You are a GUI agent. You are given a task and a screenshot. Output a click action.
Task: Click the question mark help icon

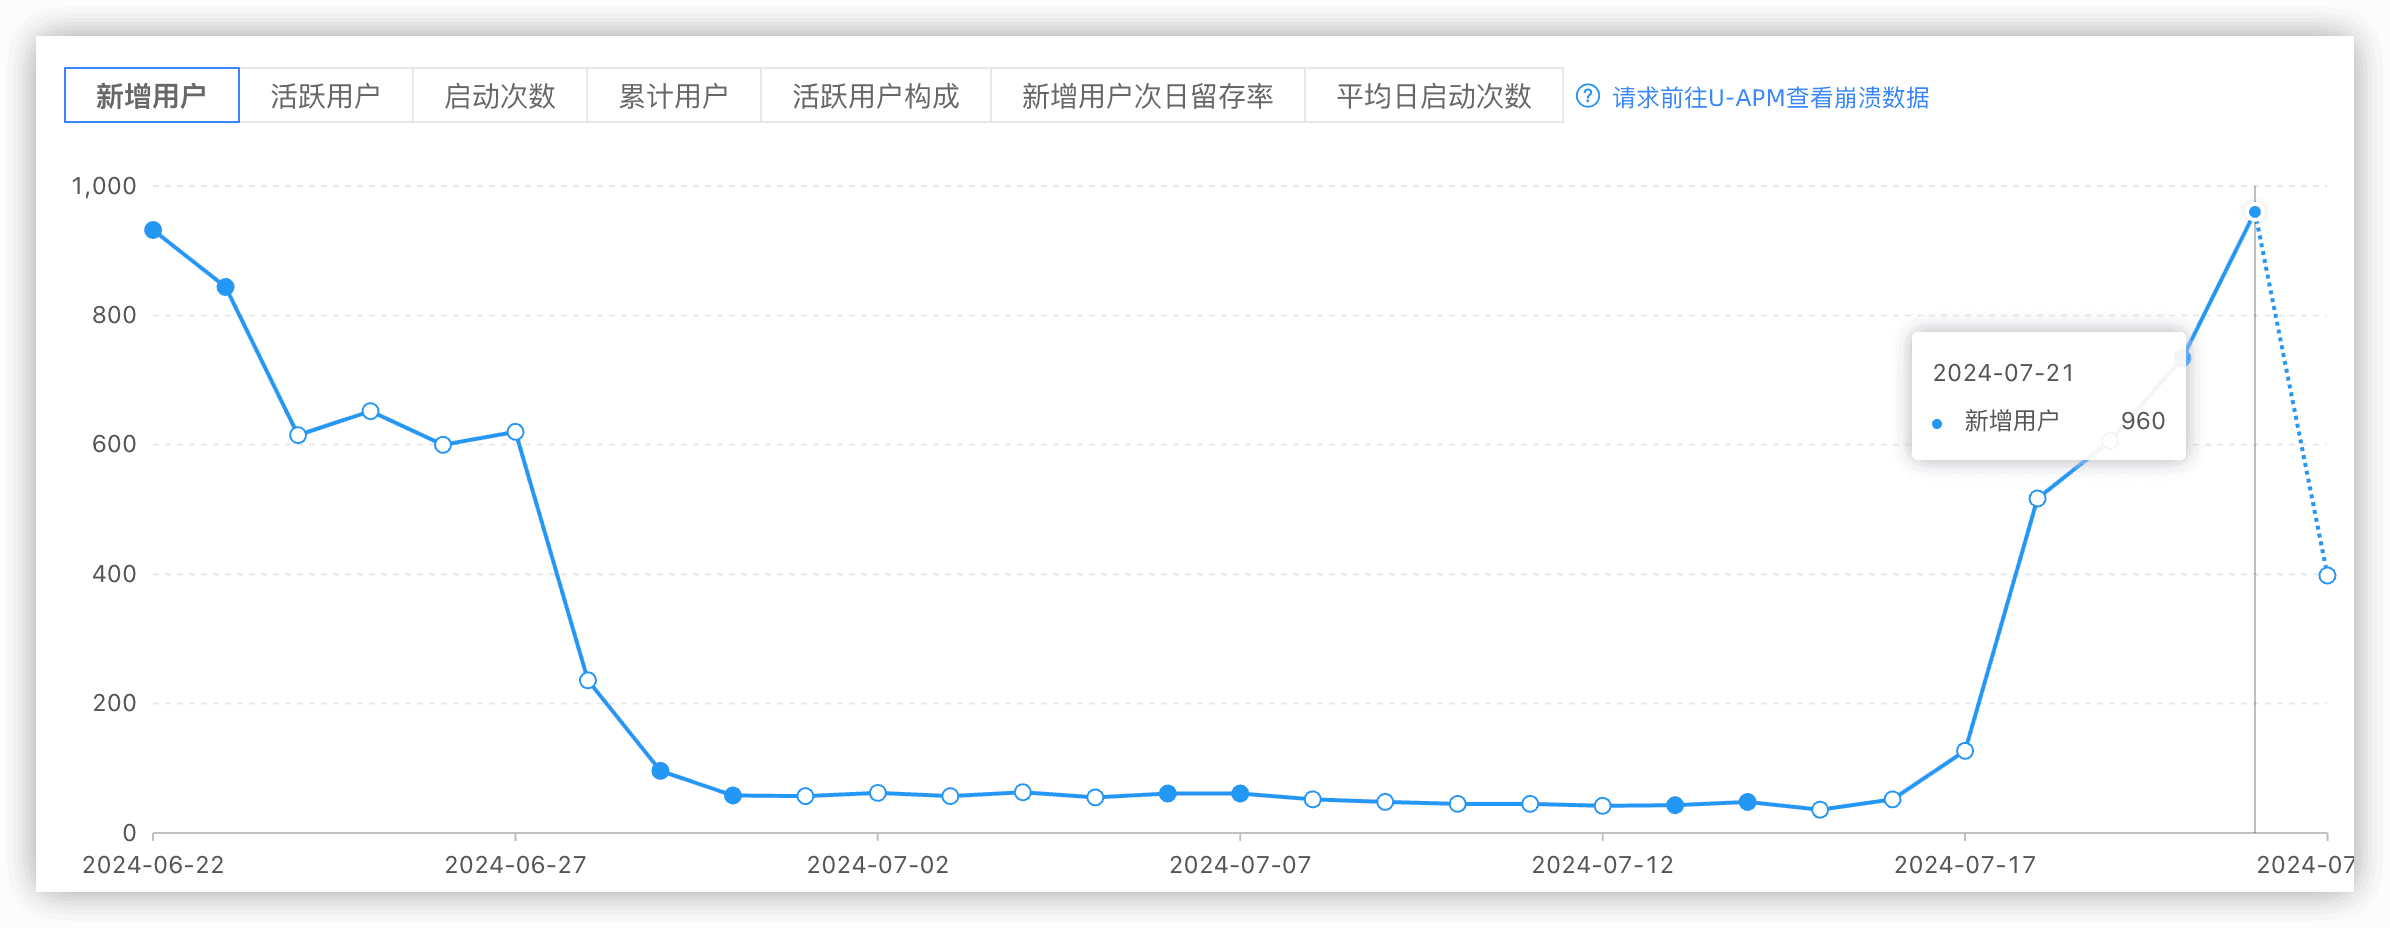pyautogui.click(x=1587, y=96)
